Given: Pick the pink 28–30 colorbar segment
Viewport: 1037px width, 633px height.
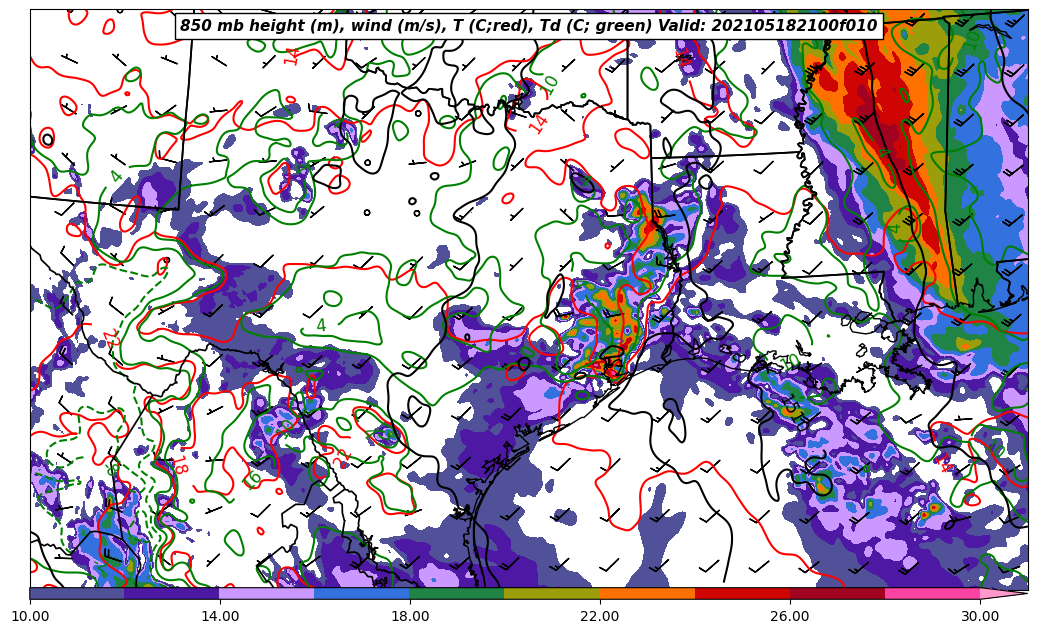Looking at the screenshot, I should 932,593.
